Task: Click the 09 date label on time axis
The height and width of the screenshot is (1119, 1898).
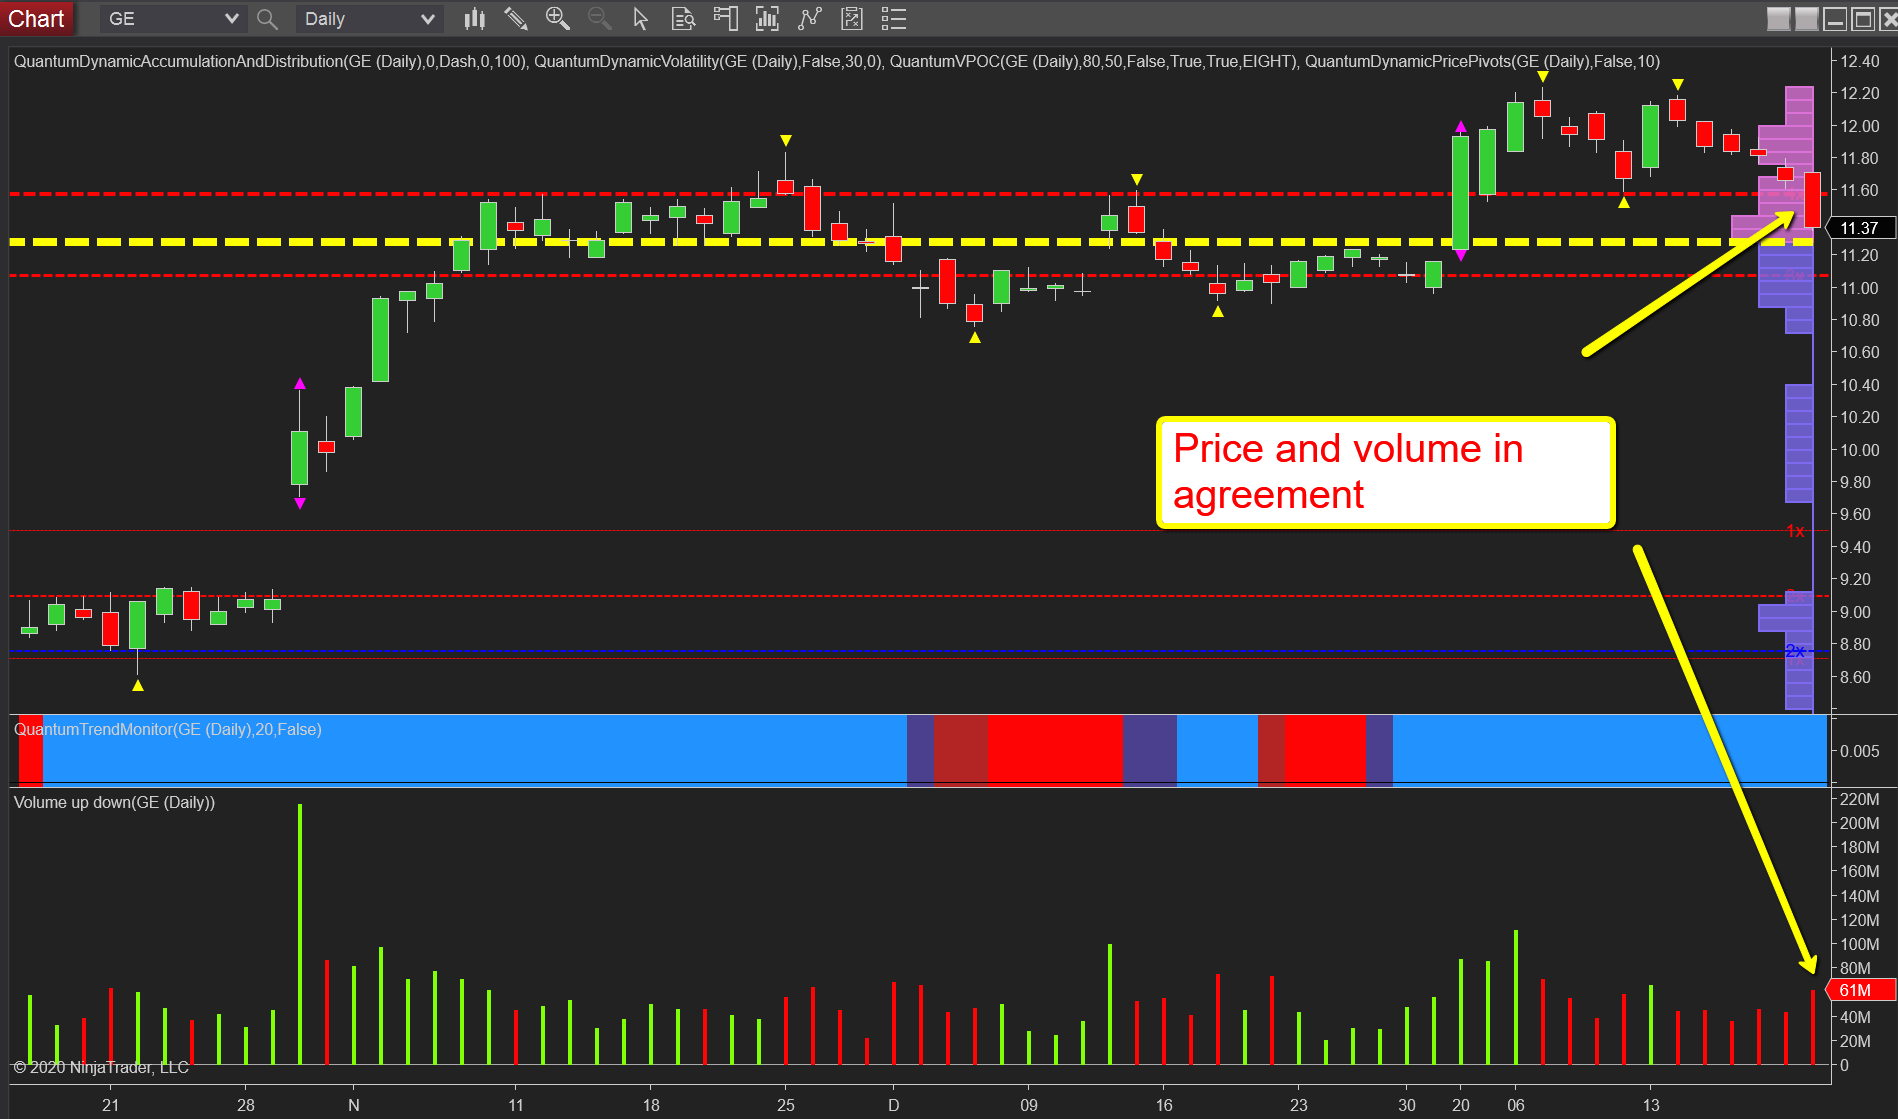Action: pyautogui.click(x=1029, y=1105)
